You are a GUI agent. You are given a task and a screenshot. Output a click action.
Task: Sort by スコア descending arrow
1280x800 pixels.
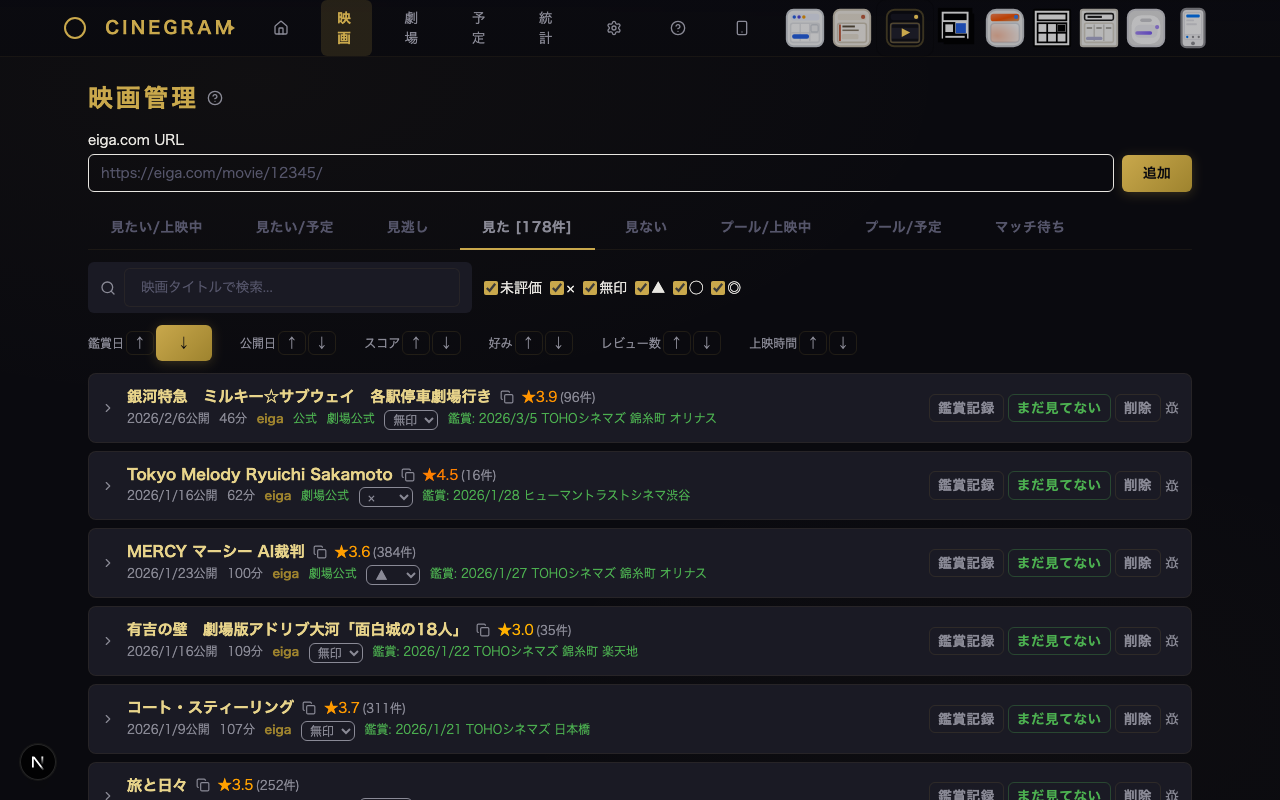click(446, 343)
